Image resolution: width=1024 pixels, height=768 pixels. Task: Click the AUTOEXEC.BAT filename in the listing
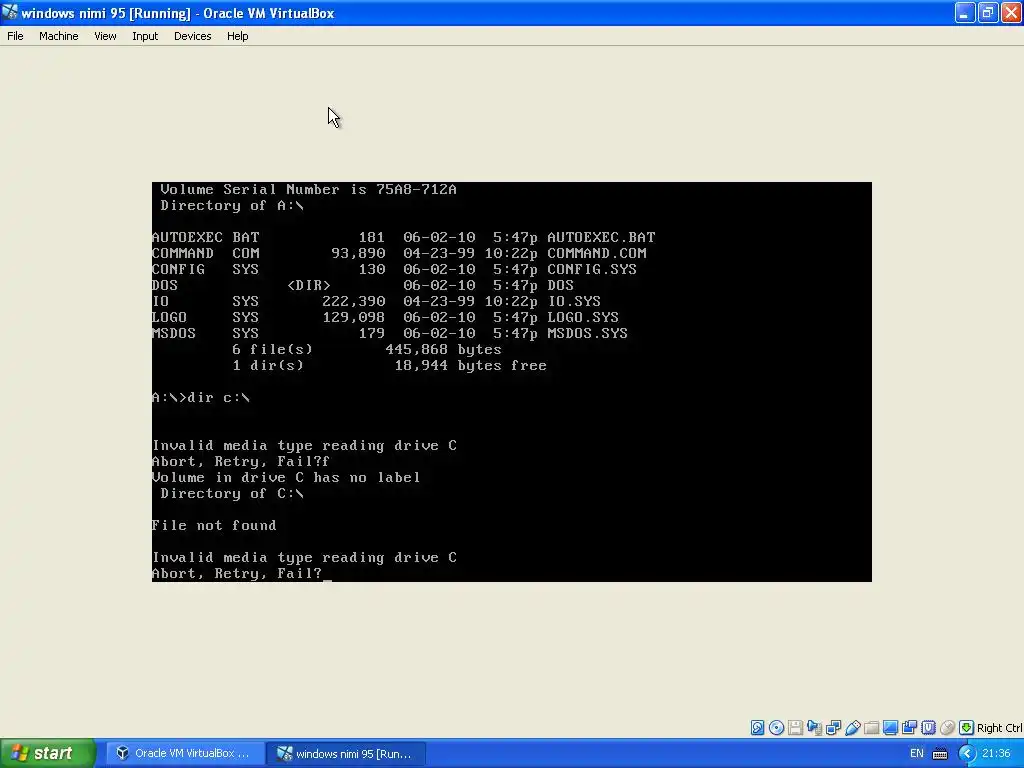[601, 237]
